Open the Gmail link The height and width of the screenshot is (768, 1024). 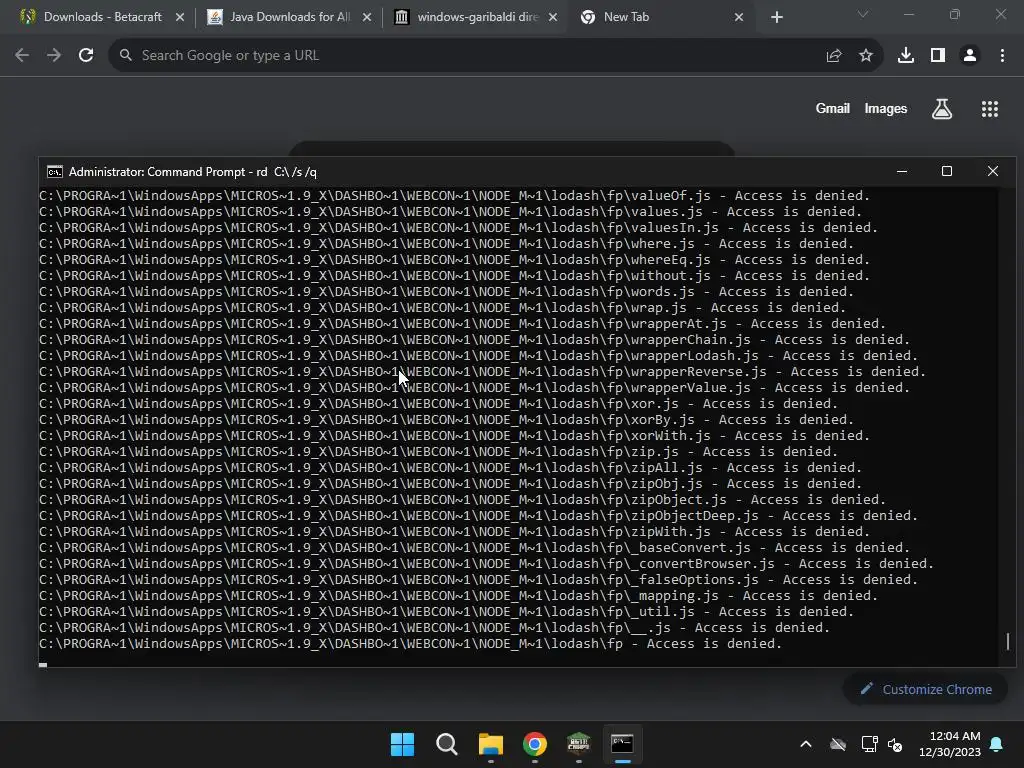tap(833, 108)
